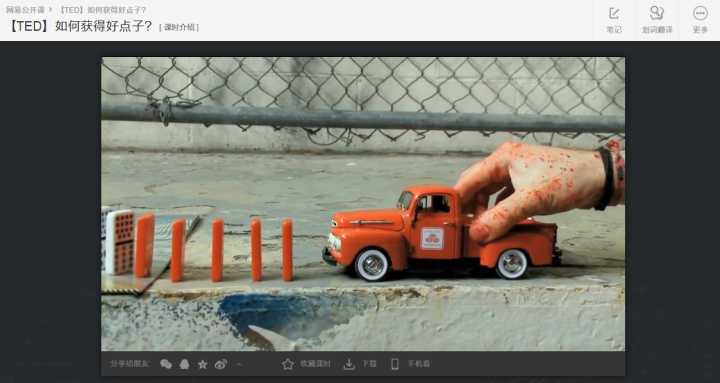Open the notes (笔记) pencil icon
Viewport: 720px width, 383px height.
[x=614, y=13]
